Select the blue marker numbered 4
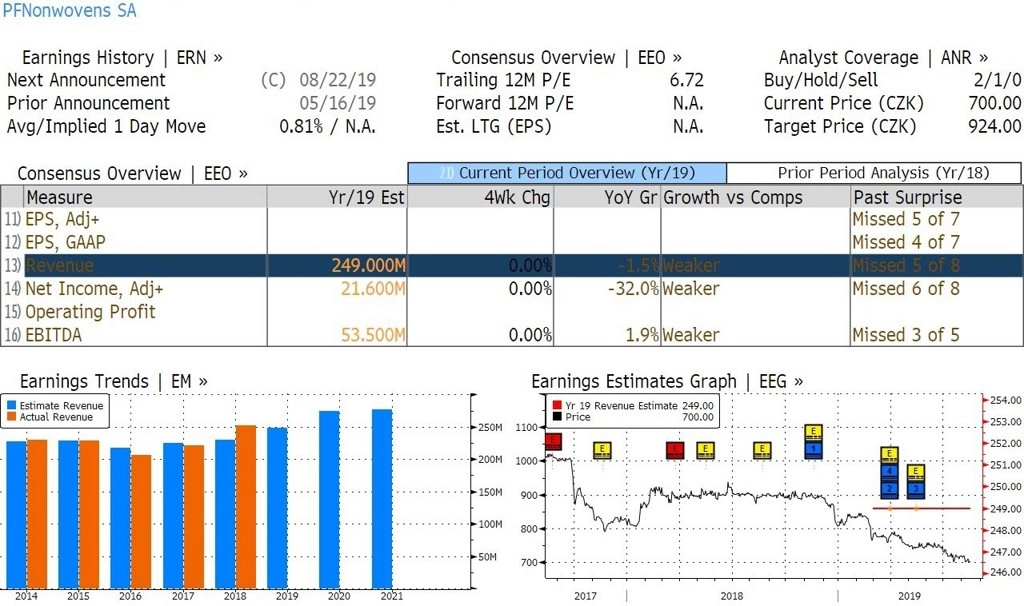1024x606 pixels. [x=889, y=471]
